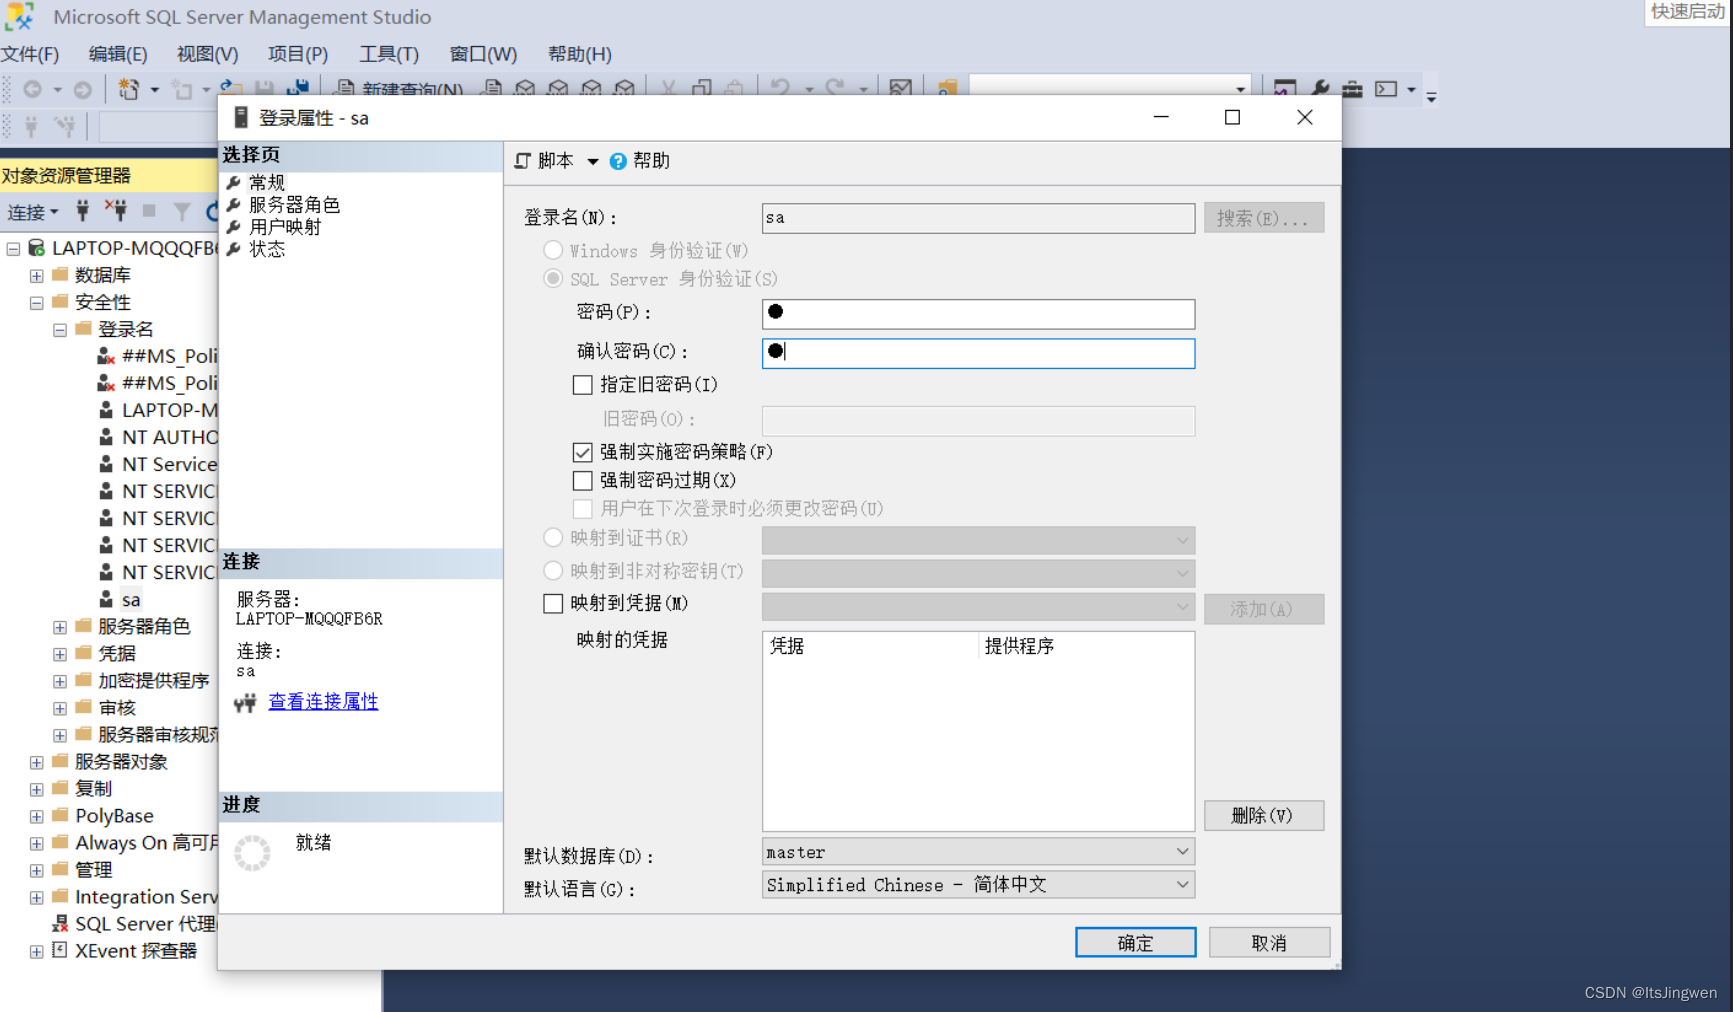The height and width of the screenshot is (1012, 1733).
Task: Select SQL Server 身份验证 radio button
Action: tap(553, 278)
